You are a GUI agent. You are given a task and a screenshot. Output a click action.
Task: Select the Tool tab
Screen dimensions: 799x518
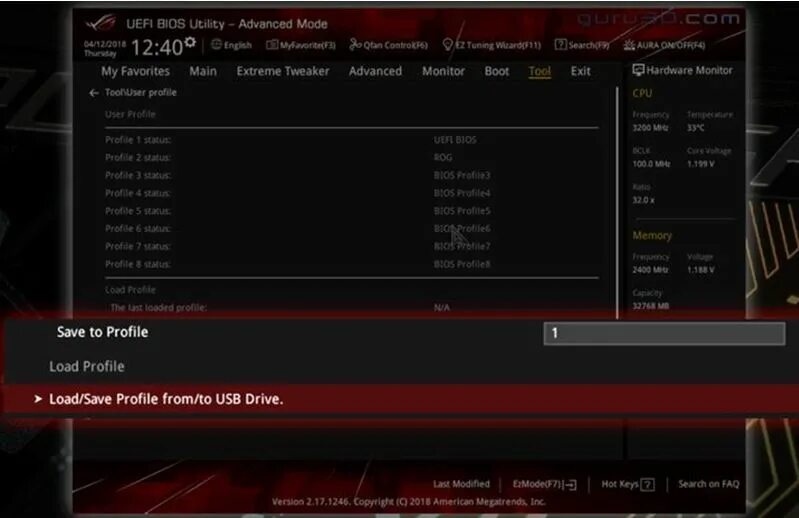coord(540,71)
